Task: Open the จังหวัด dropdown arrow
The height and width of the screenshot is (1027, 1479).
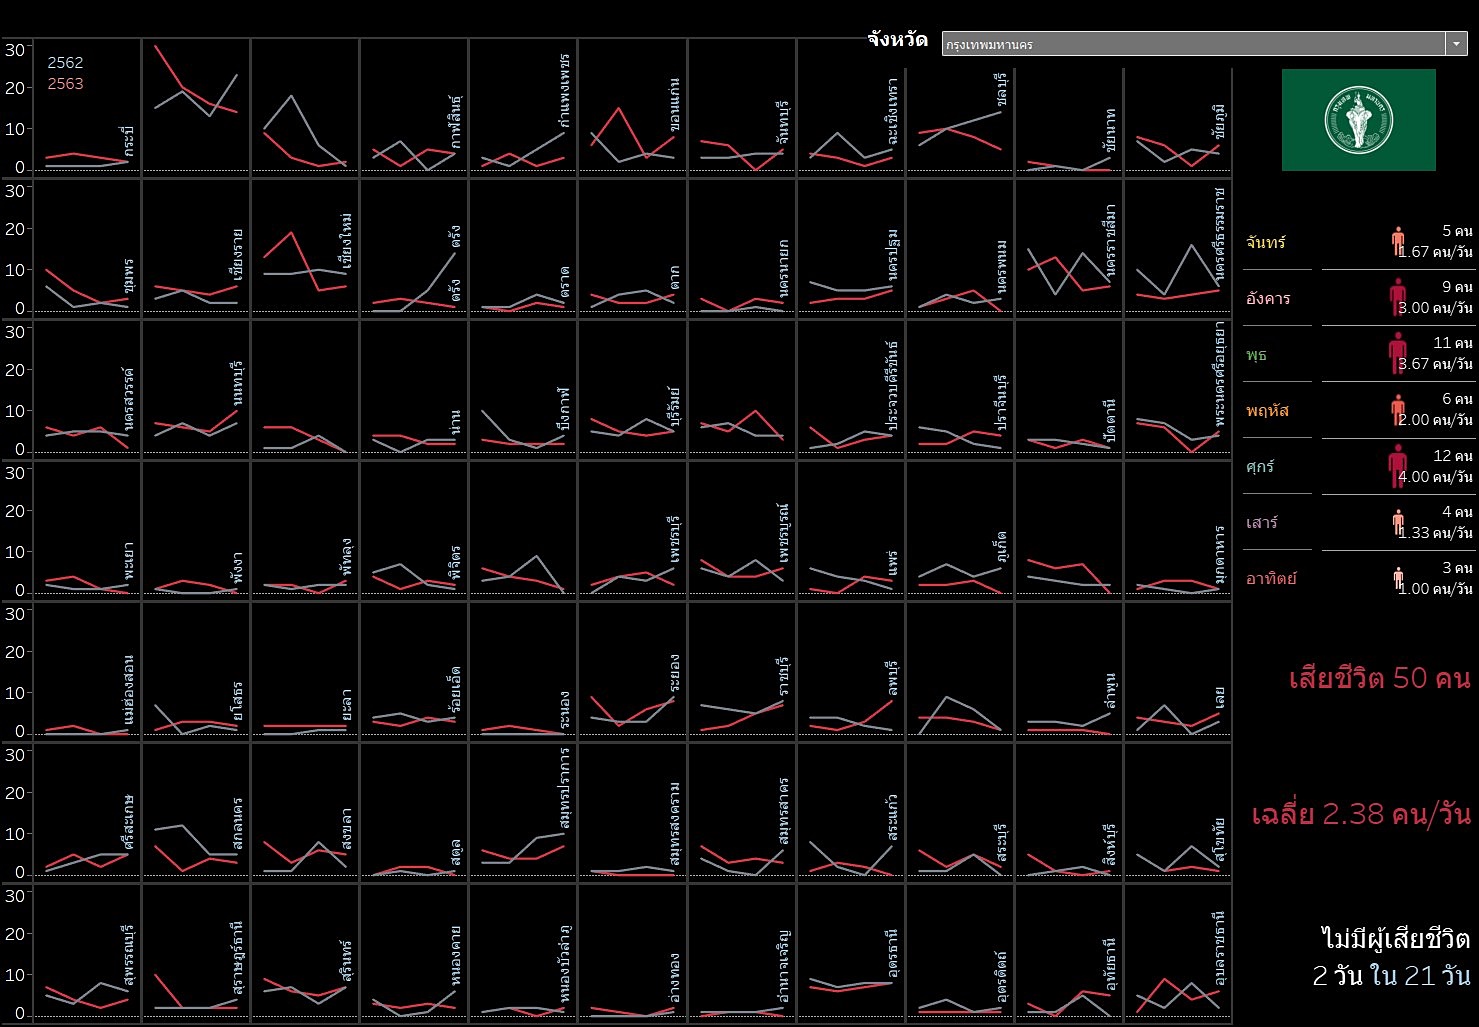Action: [1456, 44]
